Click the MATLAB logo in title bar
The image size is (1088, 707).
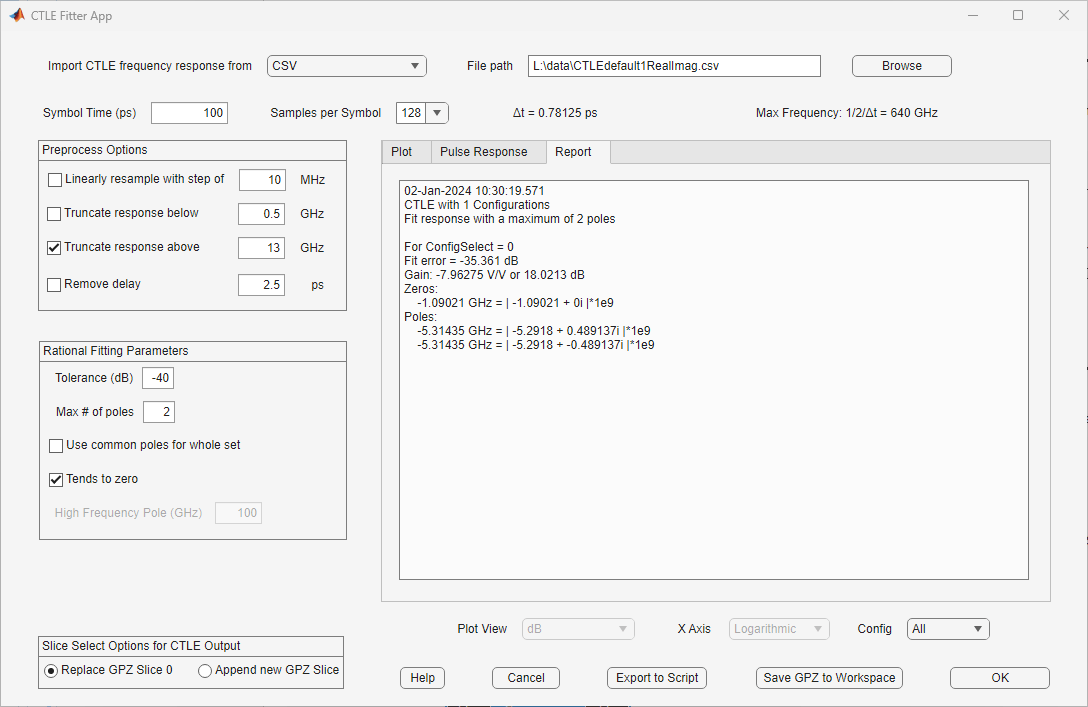17,15
